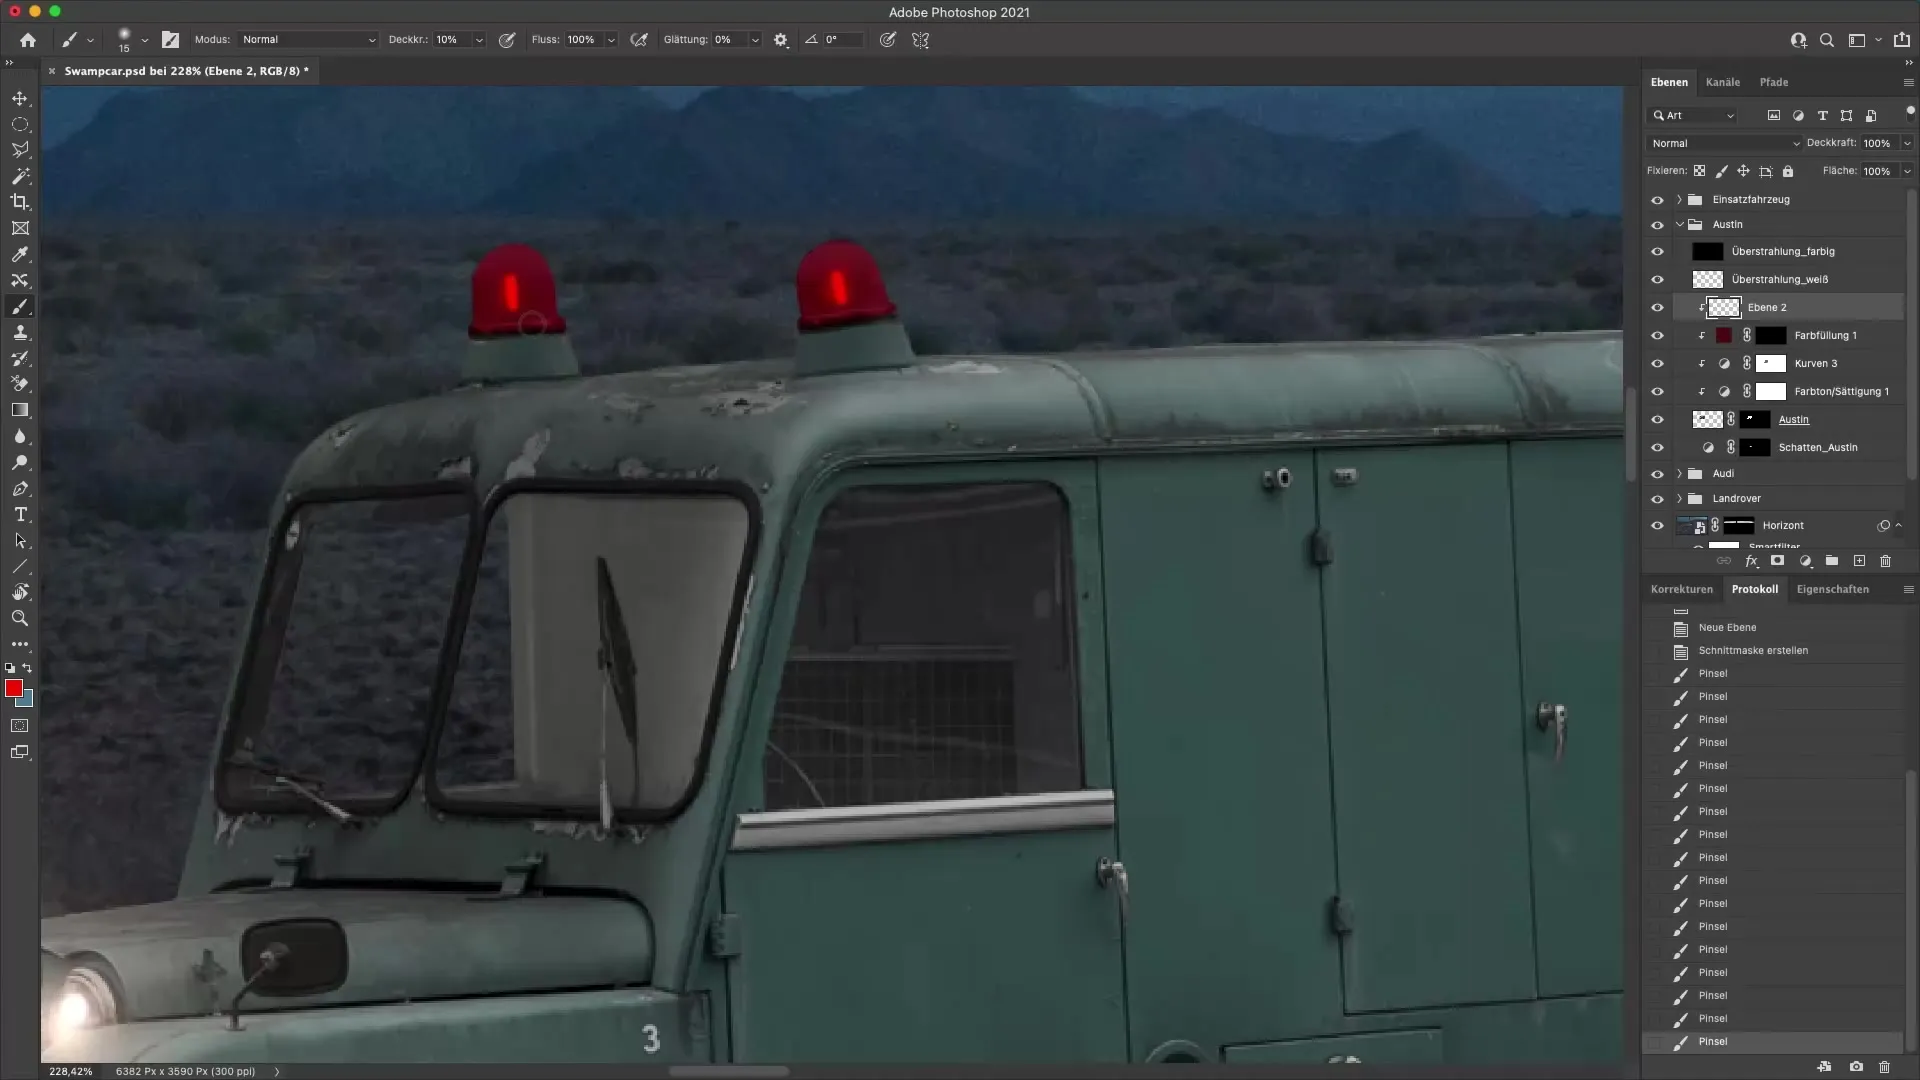Screen dimensions: 1920x1080
Task: Toggle visibility of Schatten_Austin layer
Action: click(x=1657, y=448)
